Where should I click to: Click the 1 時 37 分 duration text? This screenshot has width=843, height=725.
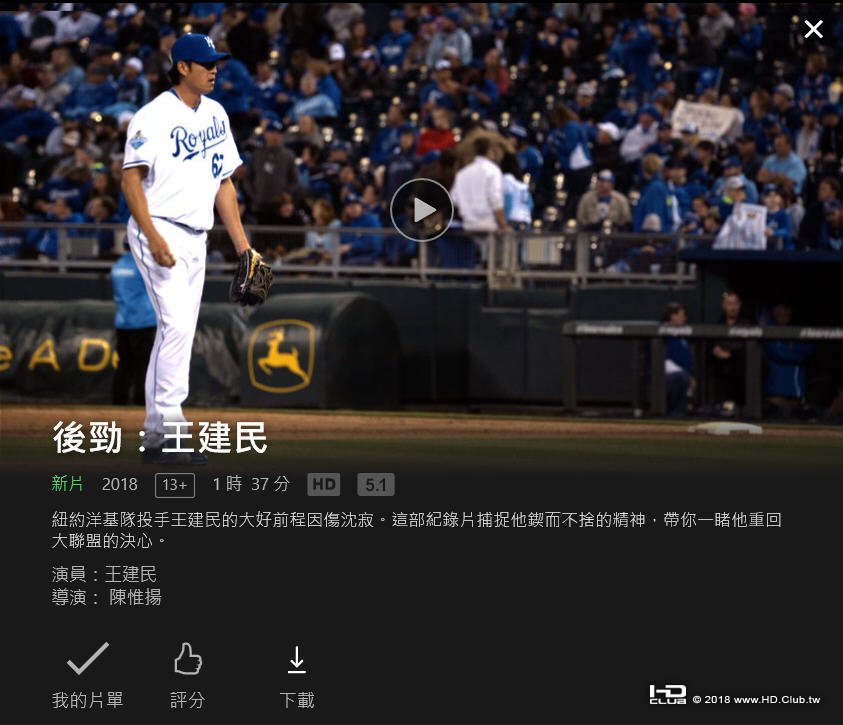click(251, 484)
